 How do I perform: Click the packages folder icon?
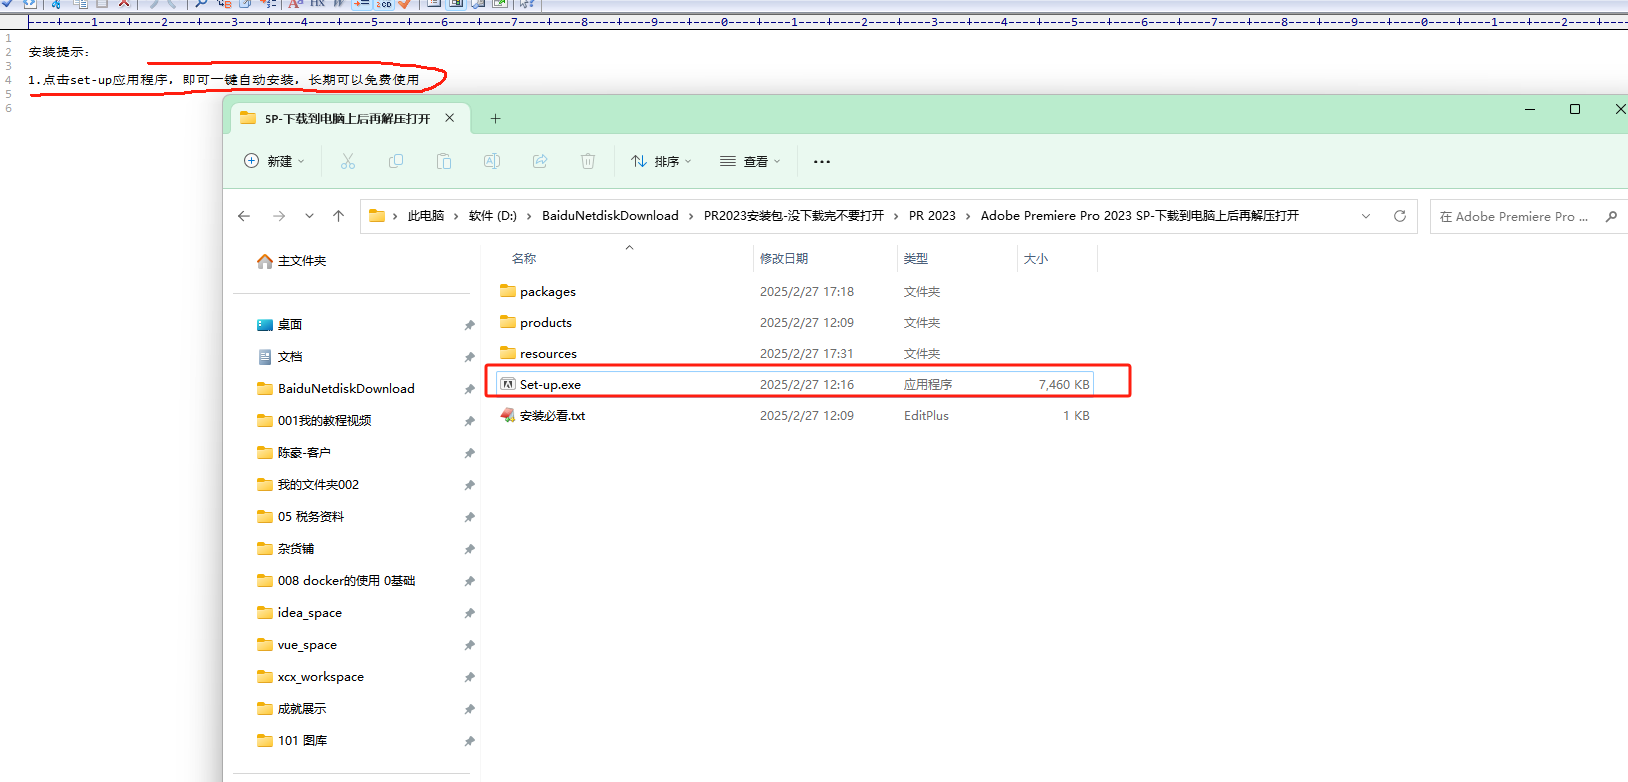pyautogui.click(x=508, y=291)
